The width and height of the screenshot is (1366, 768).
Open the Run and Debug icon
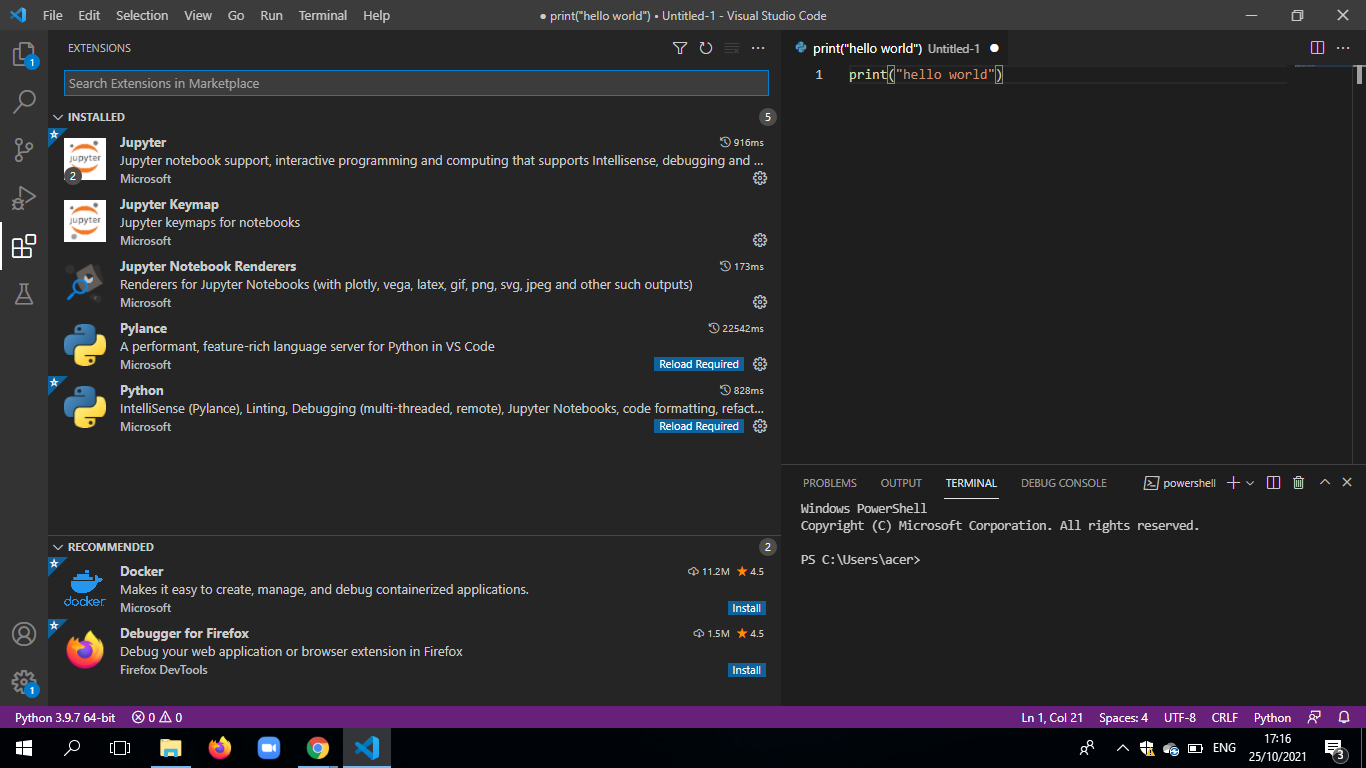click(x=24, y=197)
